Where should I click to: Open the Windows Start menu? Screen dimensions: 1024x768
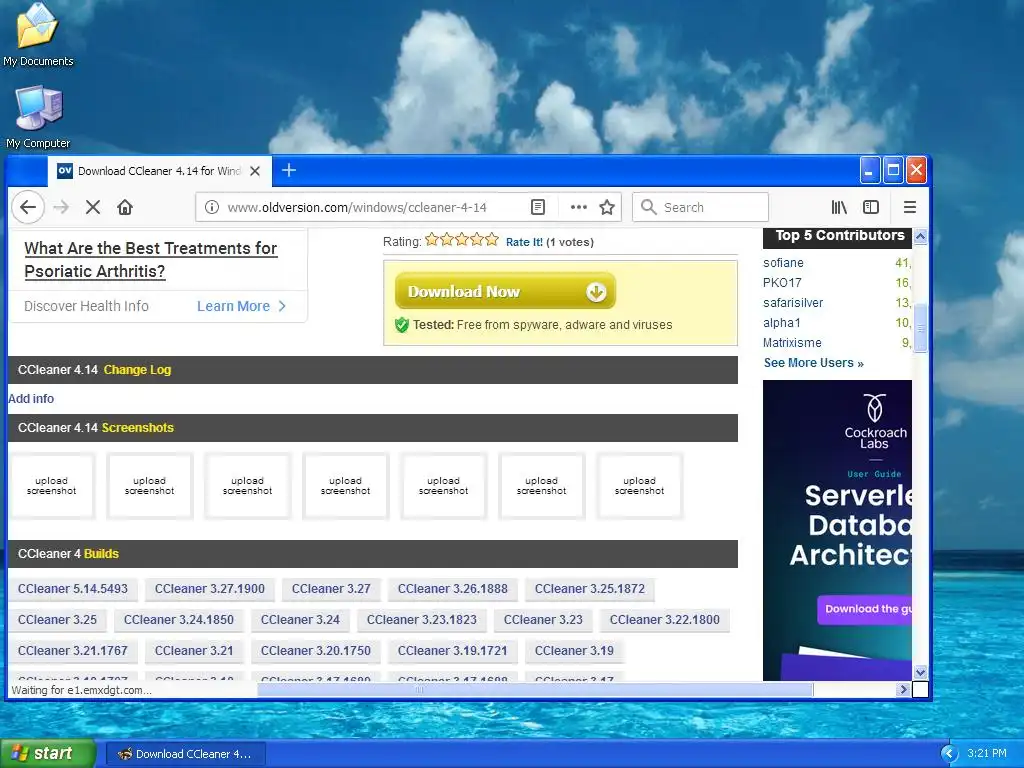coord(48,754)
